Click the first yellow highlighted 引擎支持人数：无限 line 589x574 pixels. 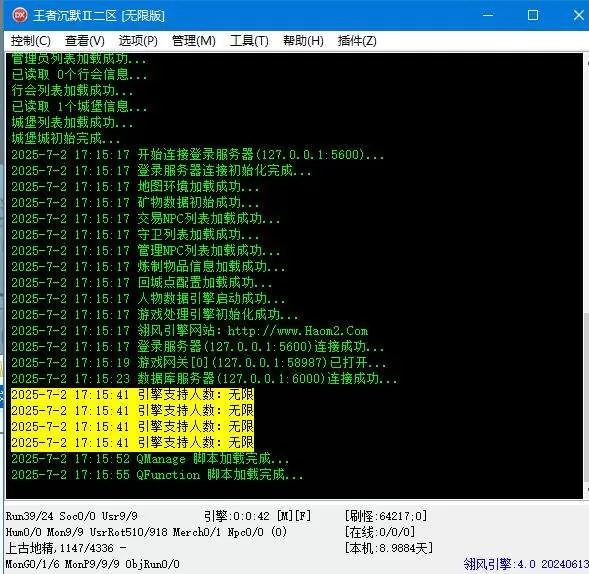(132, 395)
